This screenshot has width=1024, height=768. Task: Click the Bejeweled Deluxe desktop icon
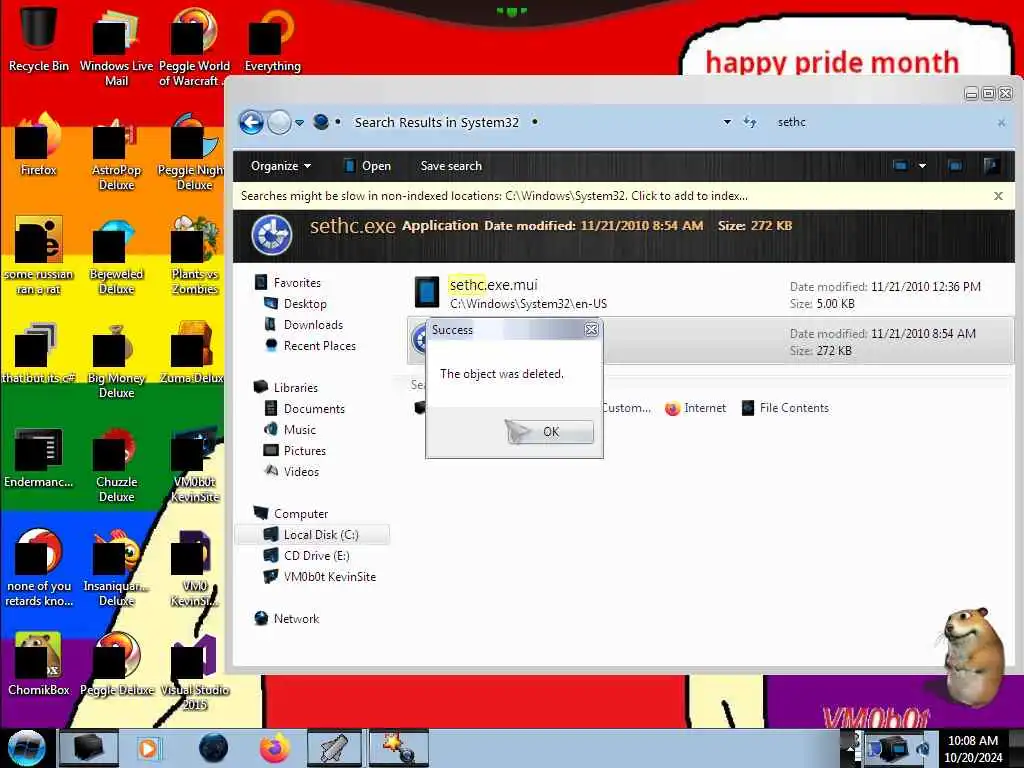(116, 257)
